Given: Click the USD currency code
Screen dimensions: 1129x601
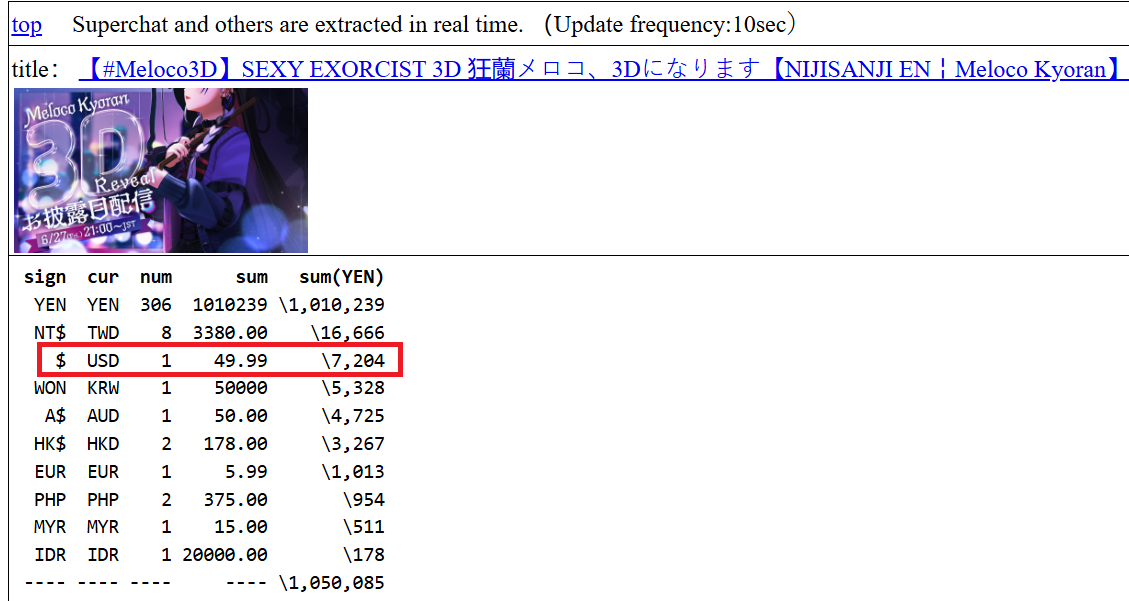Looking at the screenshot, I should (103, 361).
